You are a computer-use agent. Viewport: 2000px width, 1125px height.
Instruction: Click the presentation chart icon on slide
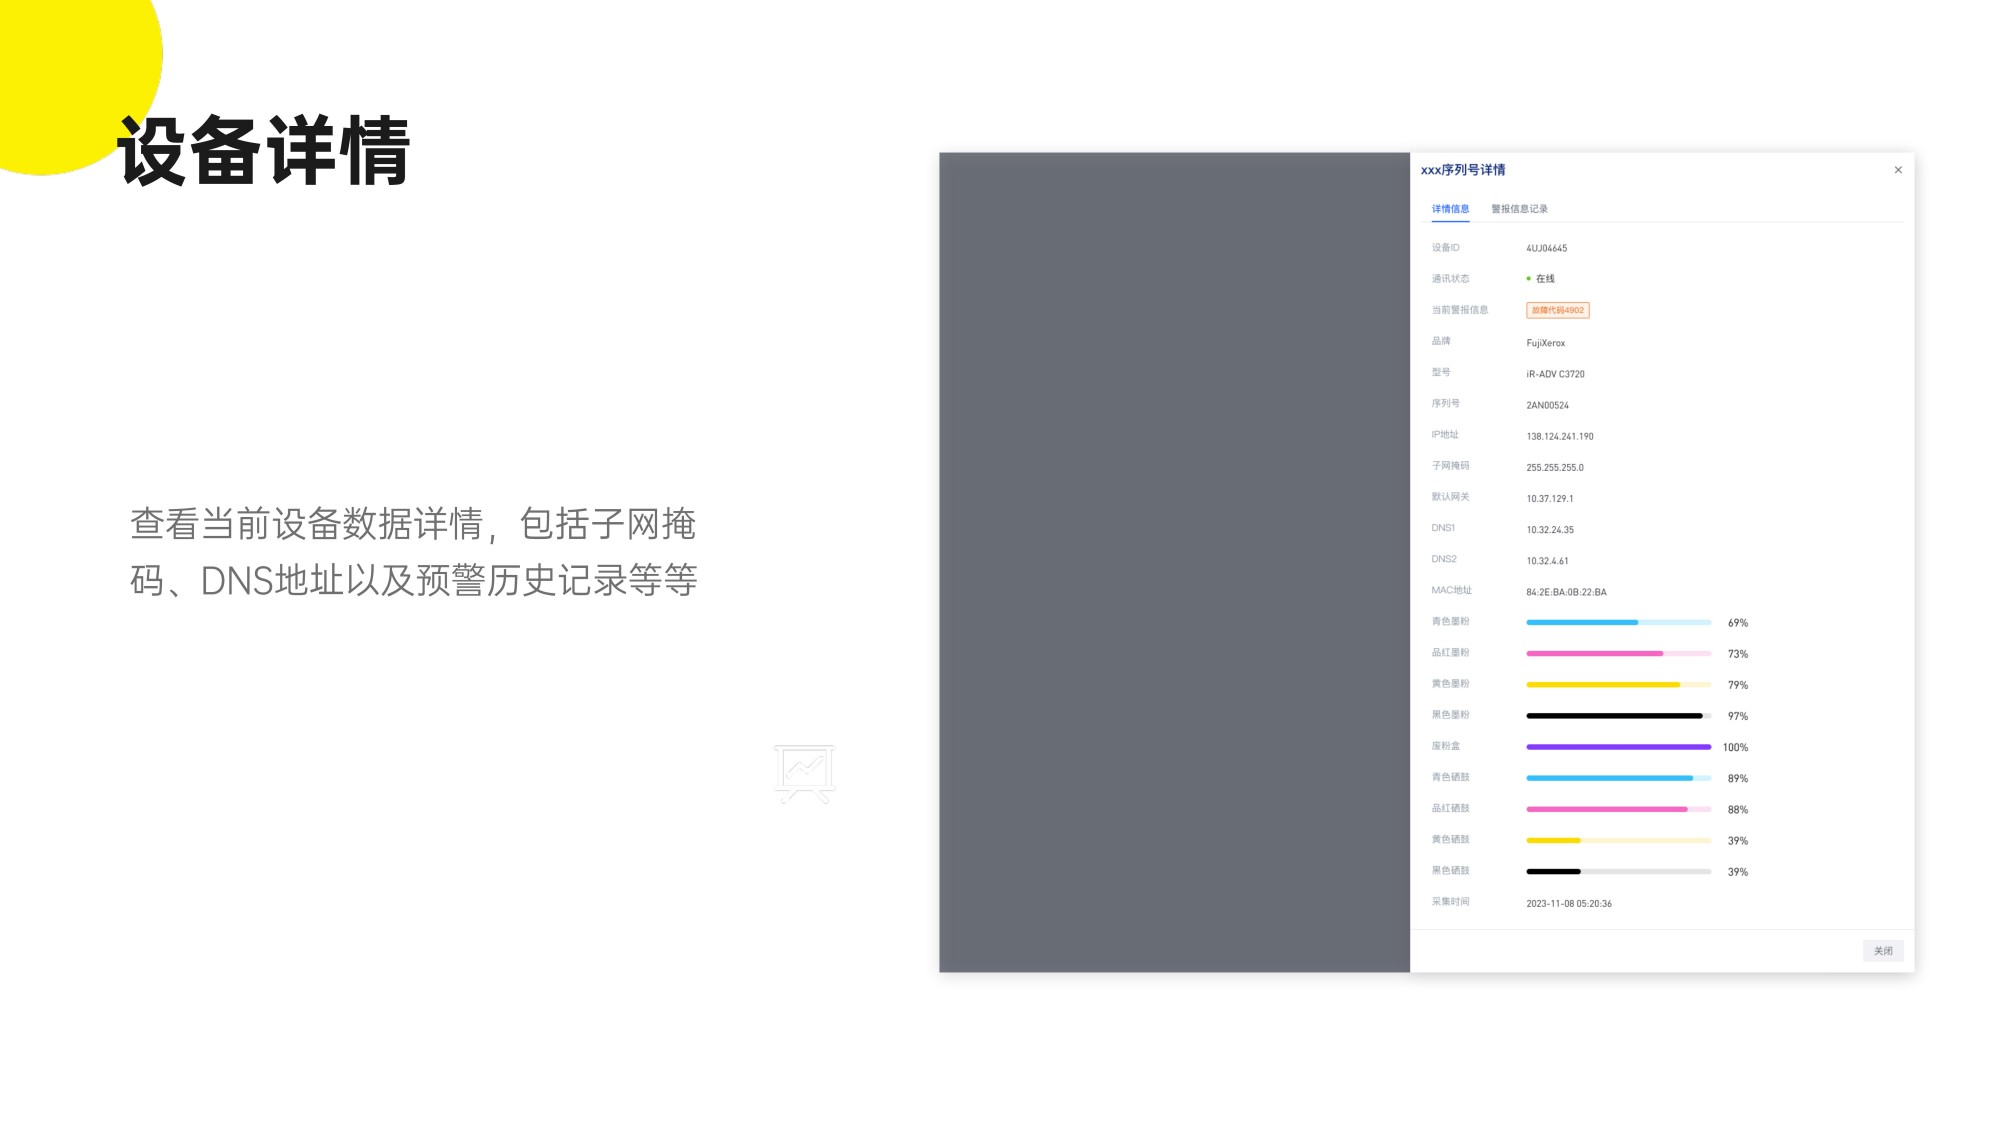coord(804,772)
